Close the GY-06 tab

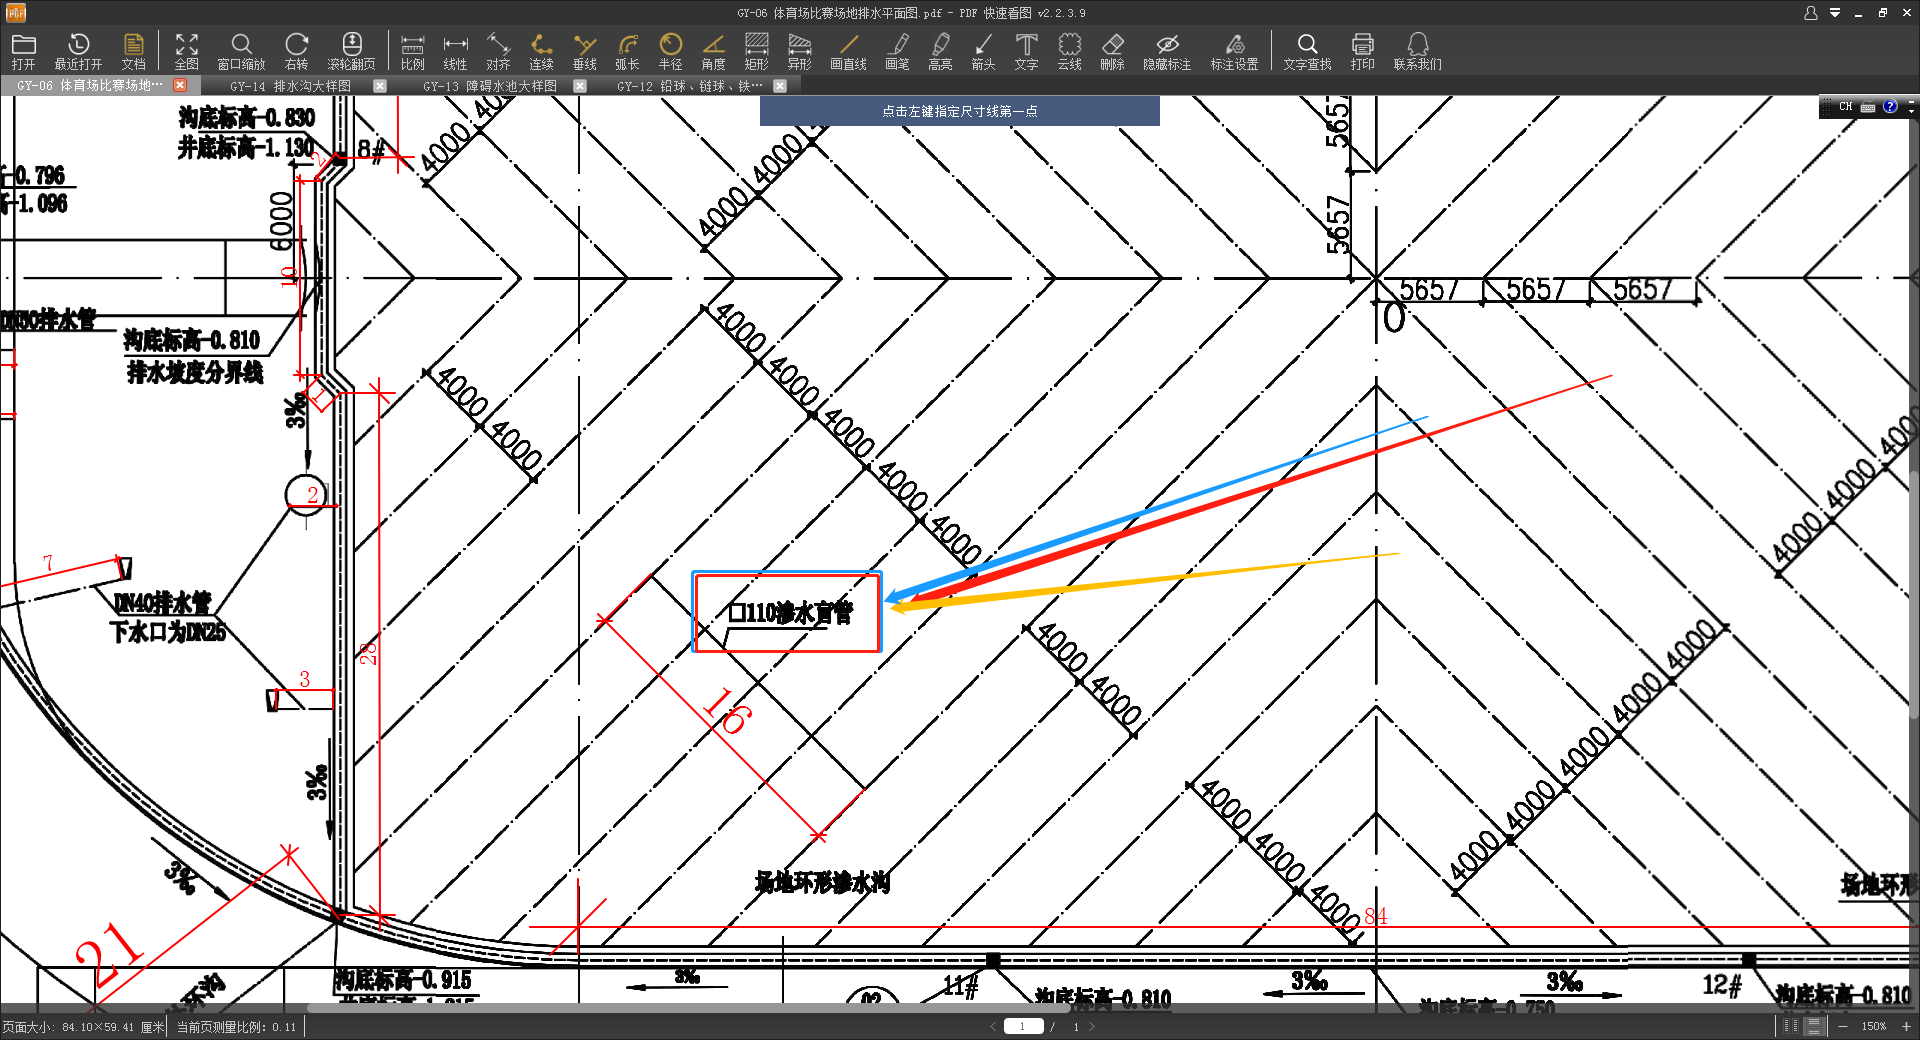[180, 86]
